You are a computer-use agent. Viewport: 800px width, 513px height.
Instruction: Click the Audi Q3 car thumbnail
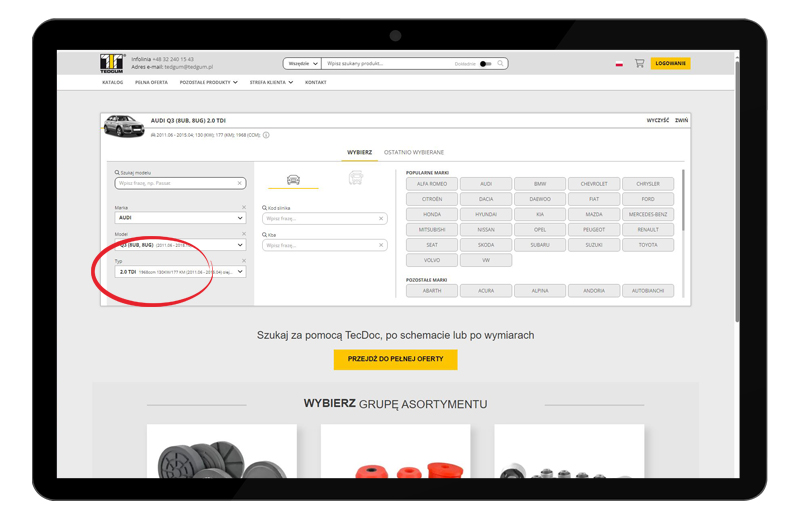124,126
